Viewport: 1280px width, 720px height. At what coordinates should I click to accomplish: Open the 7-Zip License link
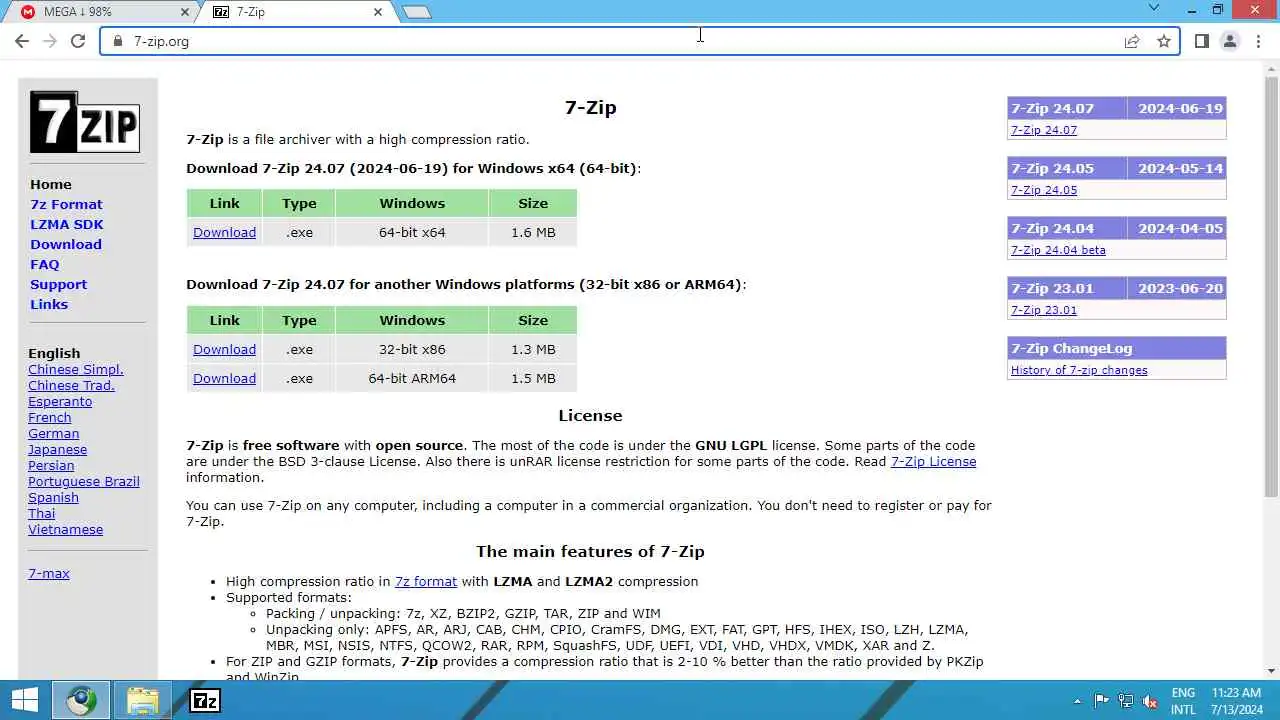click(933, 461)
